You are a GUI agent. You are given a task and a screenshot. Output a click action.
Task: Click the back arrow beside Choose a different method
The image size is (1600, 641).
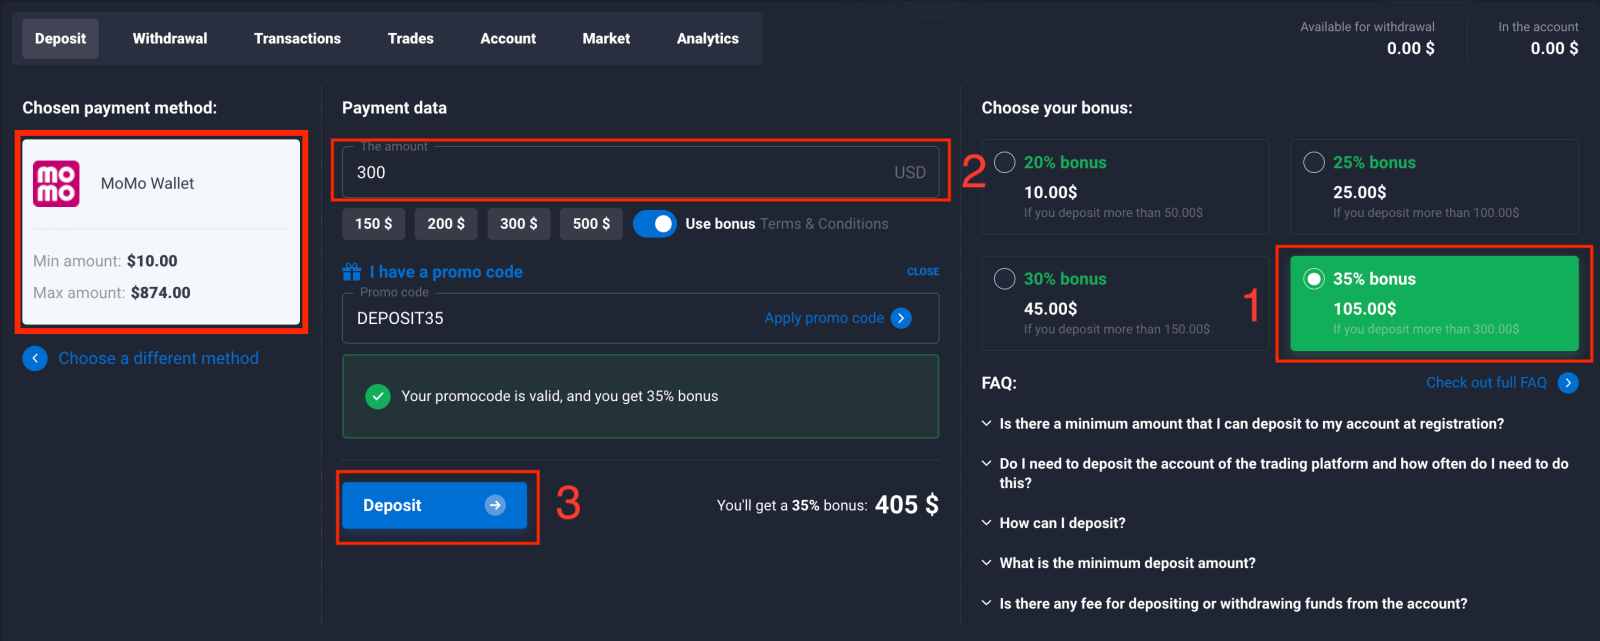(35, 358)
